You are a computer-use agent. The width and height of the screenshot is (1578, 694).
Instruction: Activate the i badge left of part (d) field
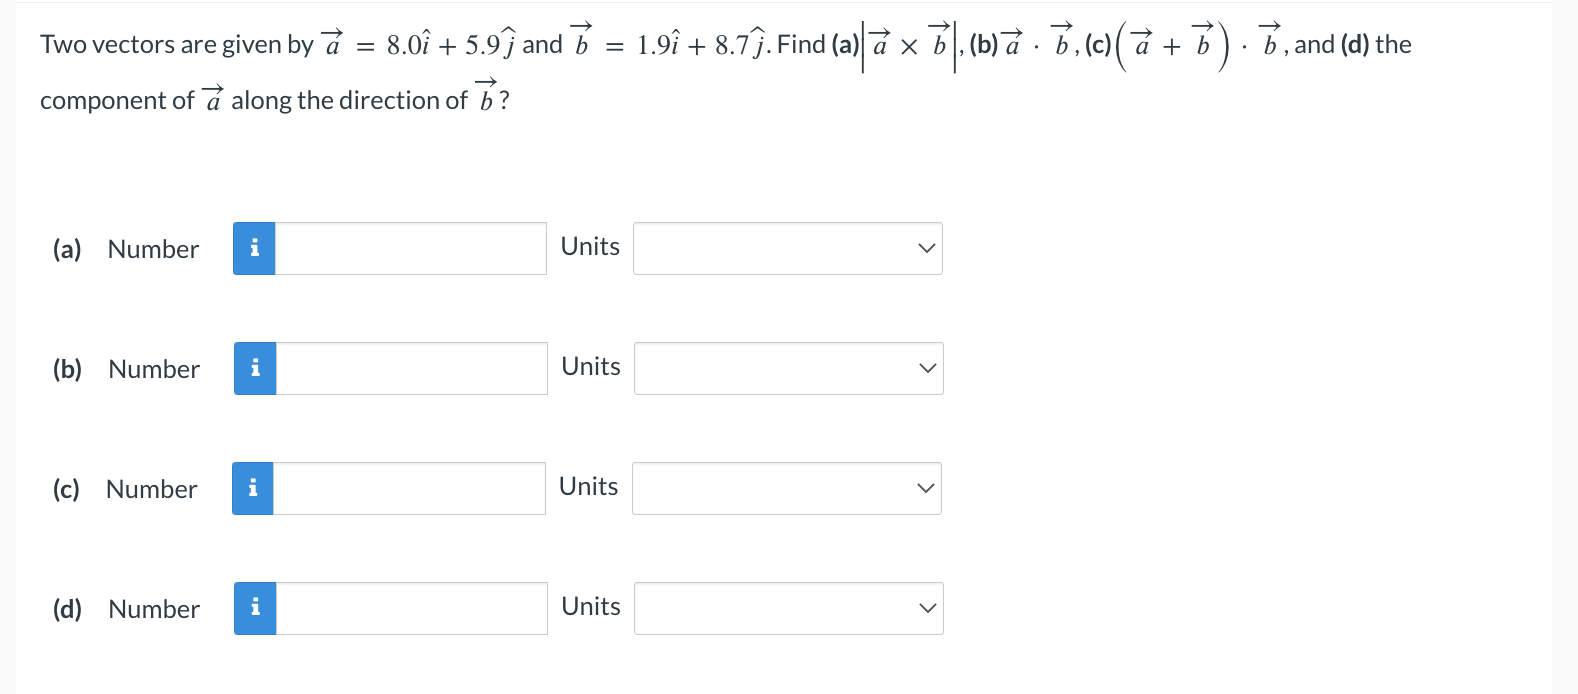254,608
